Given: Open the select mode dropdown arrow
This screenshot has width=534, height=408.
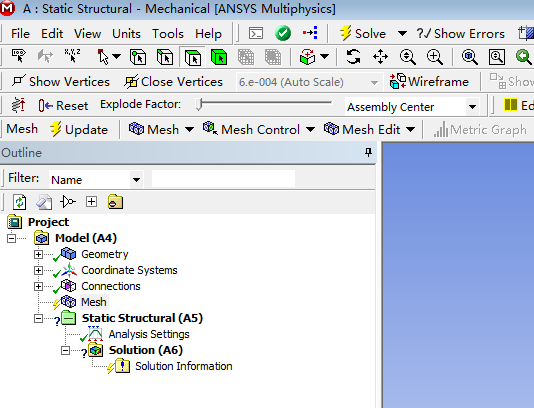Looking at the screenshot, I should 116,56.
